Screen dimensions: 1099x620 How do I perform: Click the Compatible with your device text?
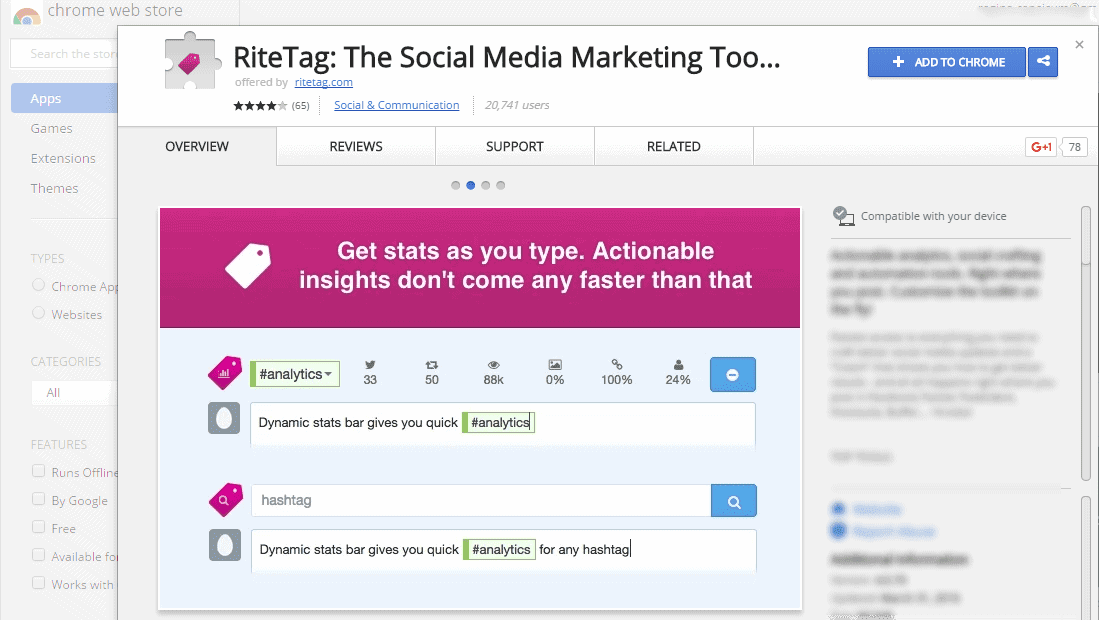coord(934,216)
